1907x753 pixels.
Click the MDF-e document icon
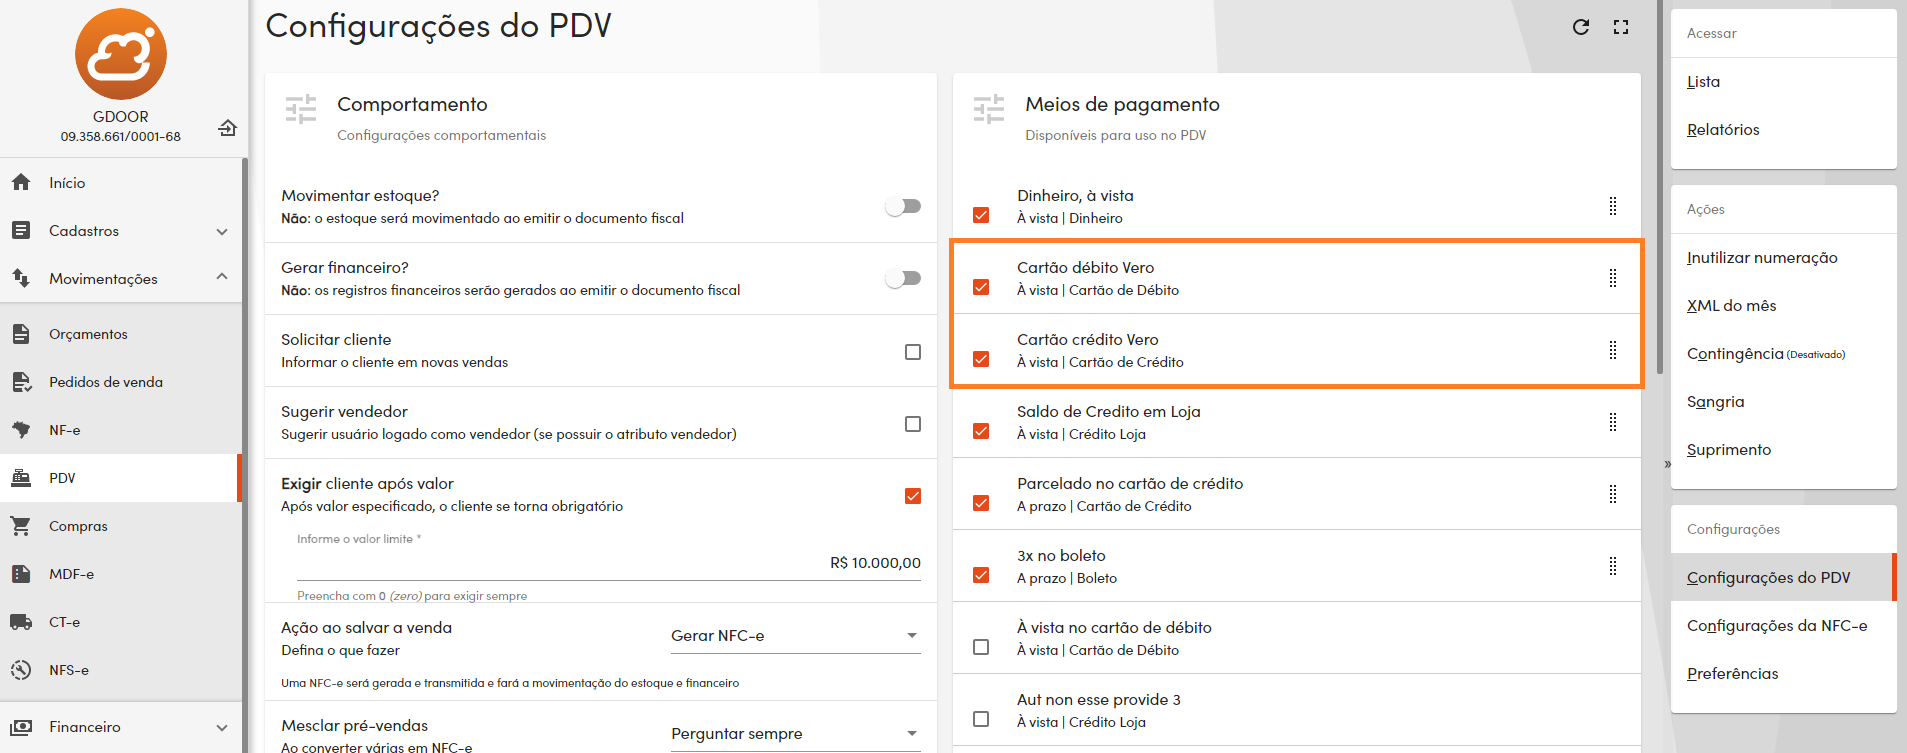21,574
